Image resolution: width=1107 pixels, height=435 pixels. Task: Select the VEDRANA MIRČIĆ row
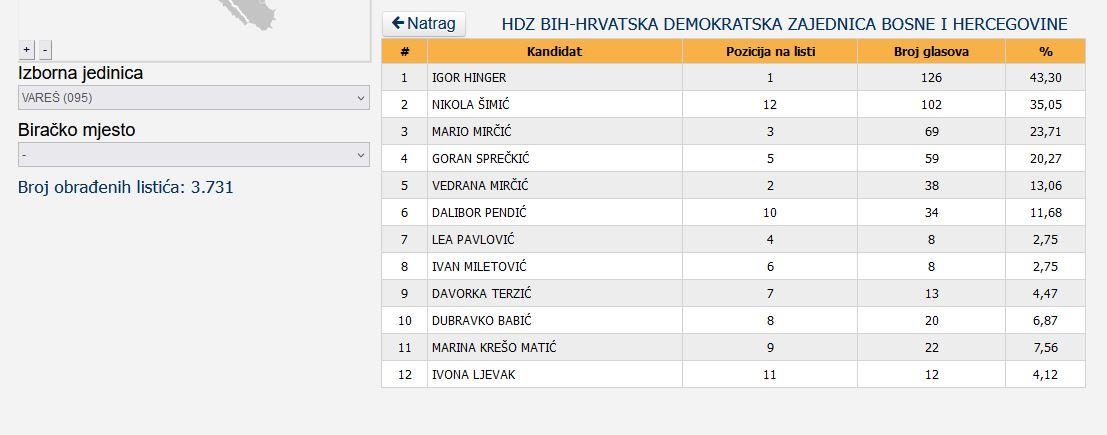(734, 186)
